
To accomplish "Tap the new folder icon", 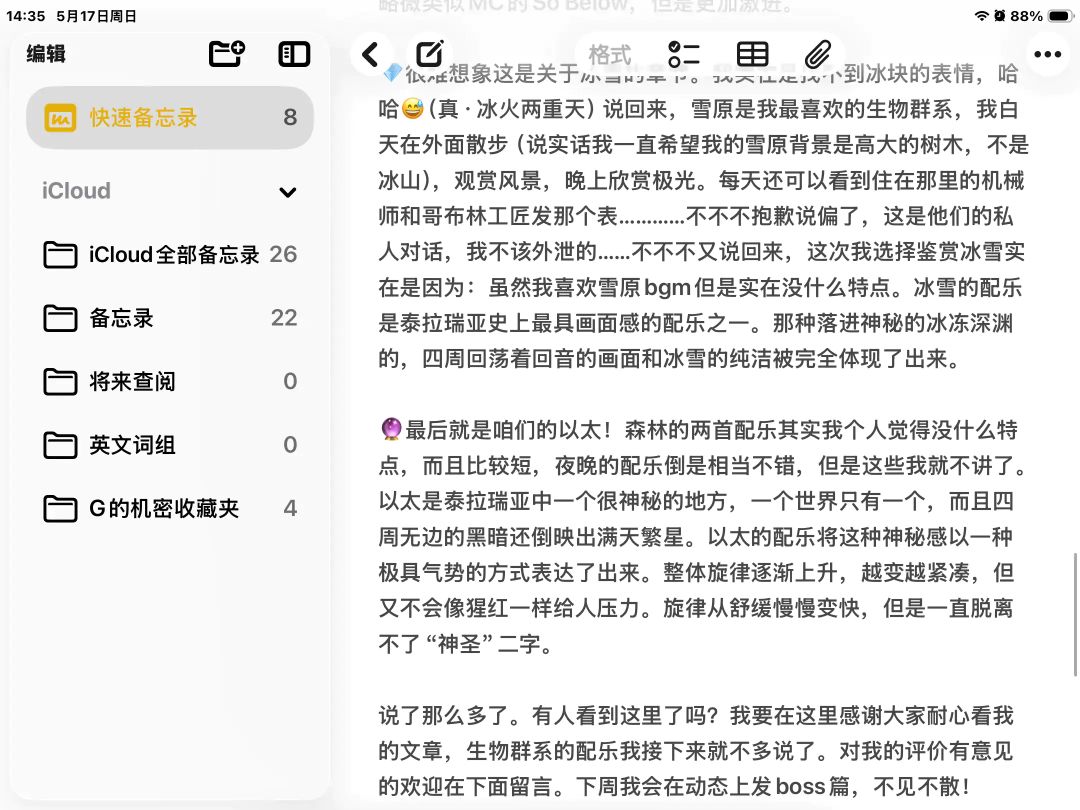I will coord(227,54).
